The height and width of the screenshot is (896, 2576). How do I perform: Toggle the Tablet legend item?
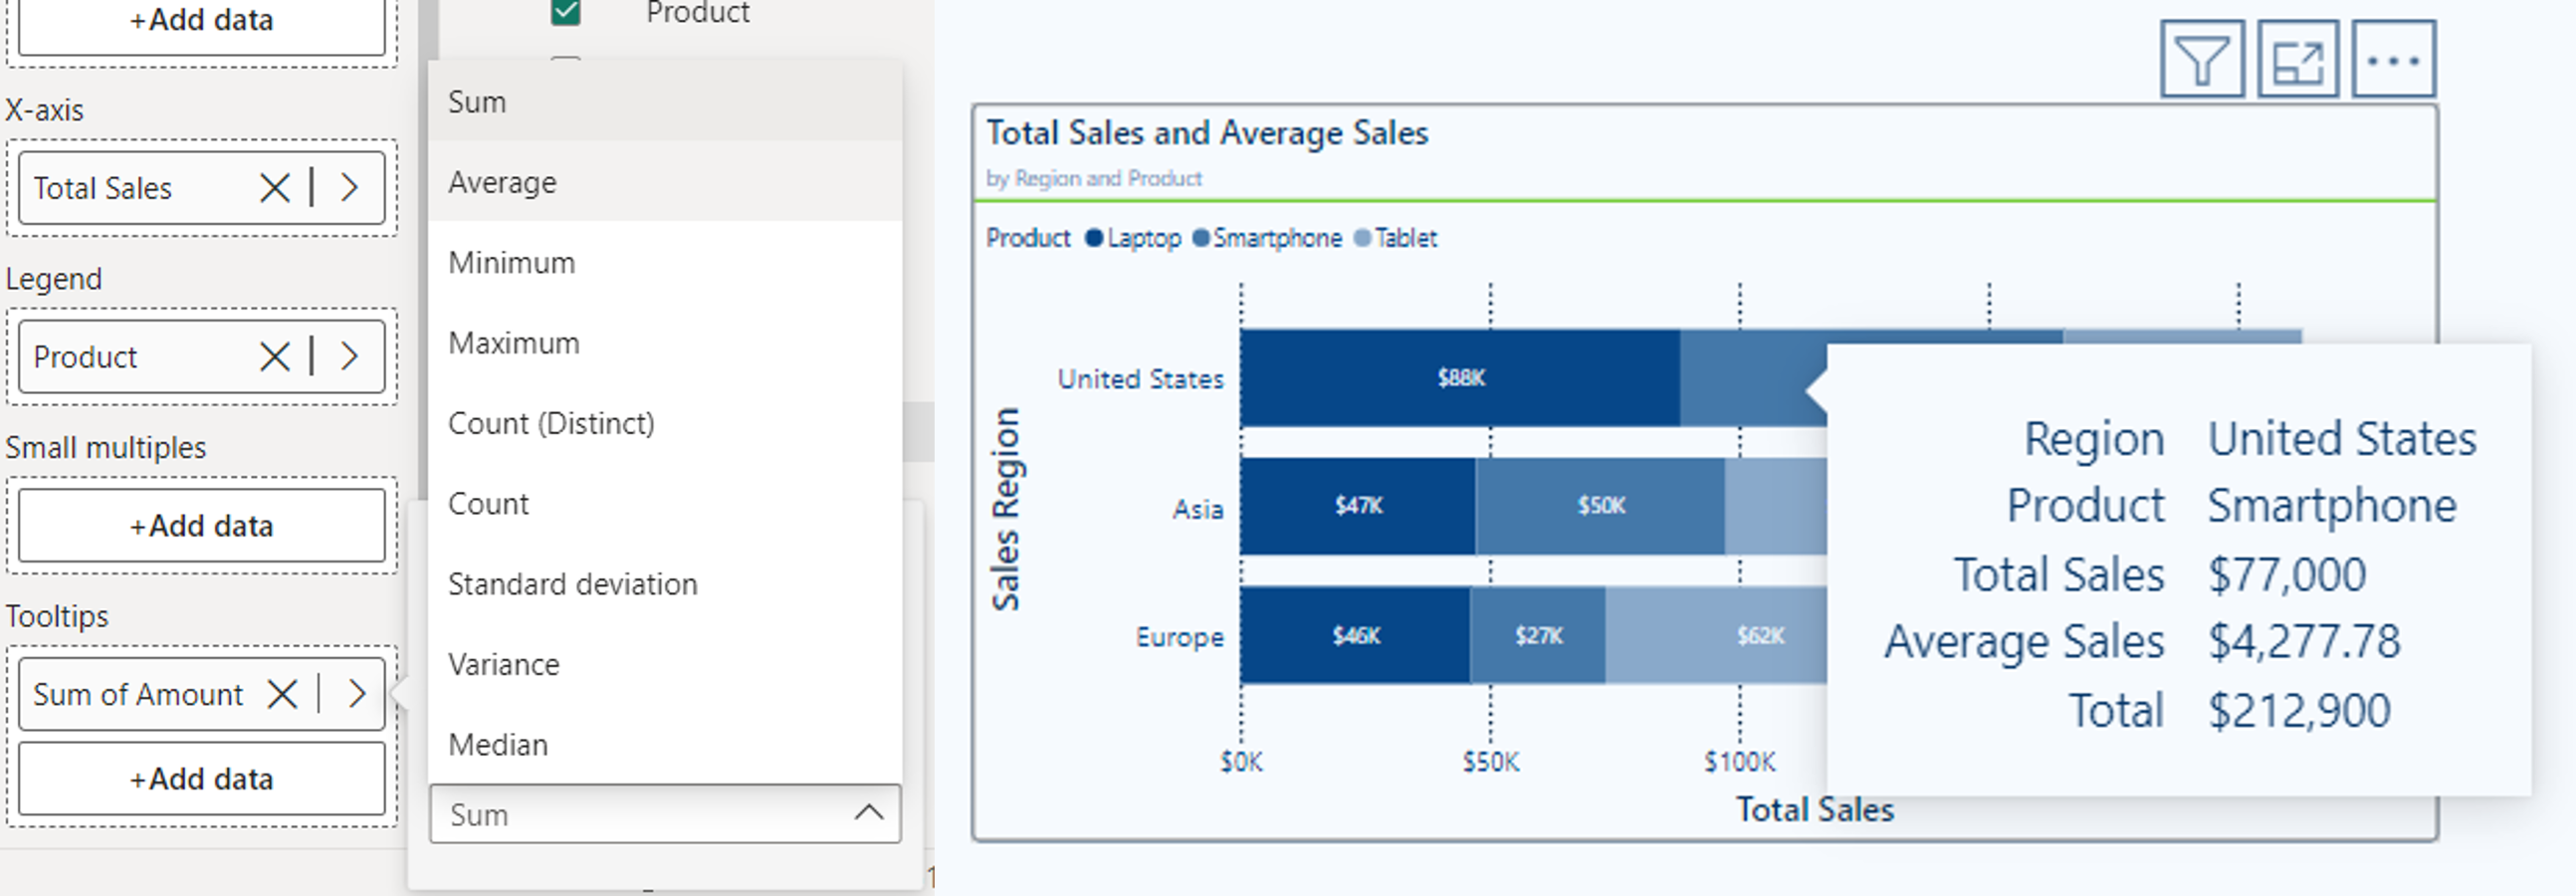tap(1397, 237)
